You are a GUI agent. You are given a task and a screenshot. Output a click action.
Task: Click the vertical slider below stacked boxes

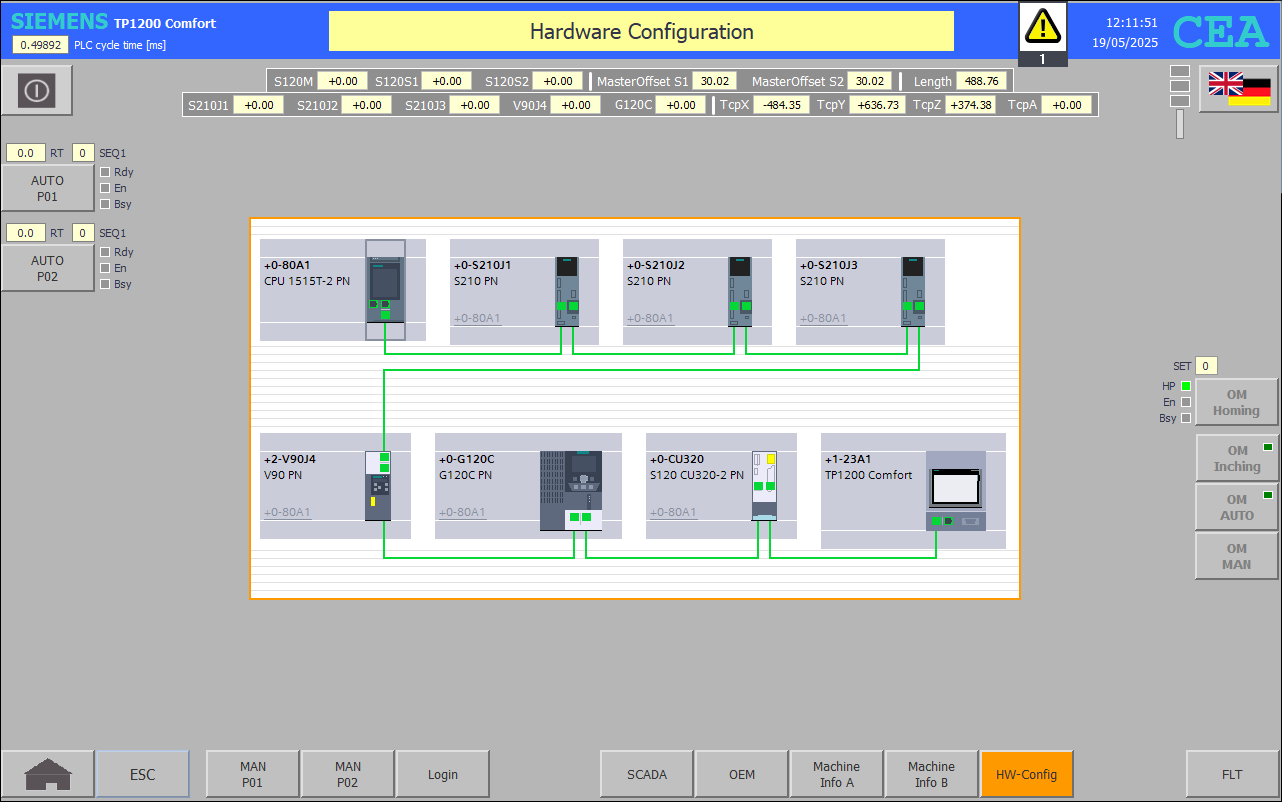tap(1180, 124)
